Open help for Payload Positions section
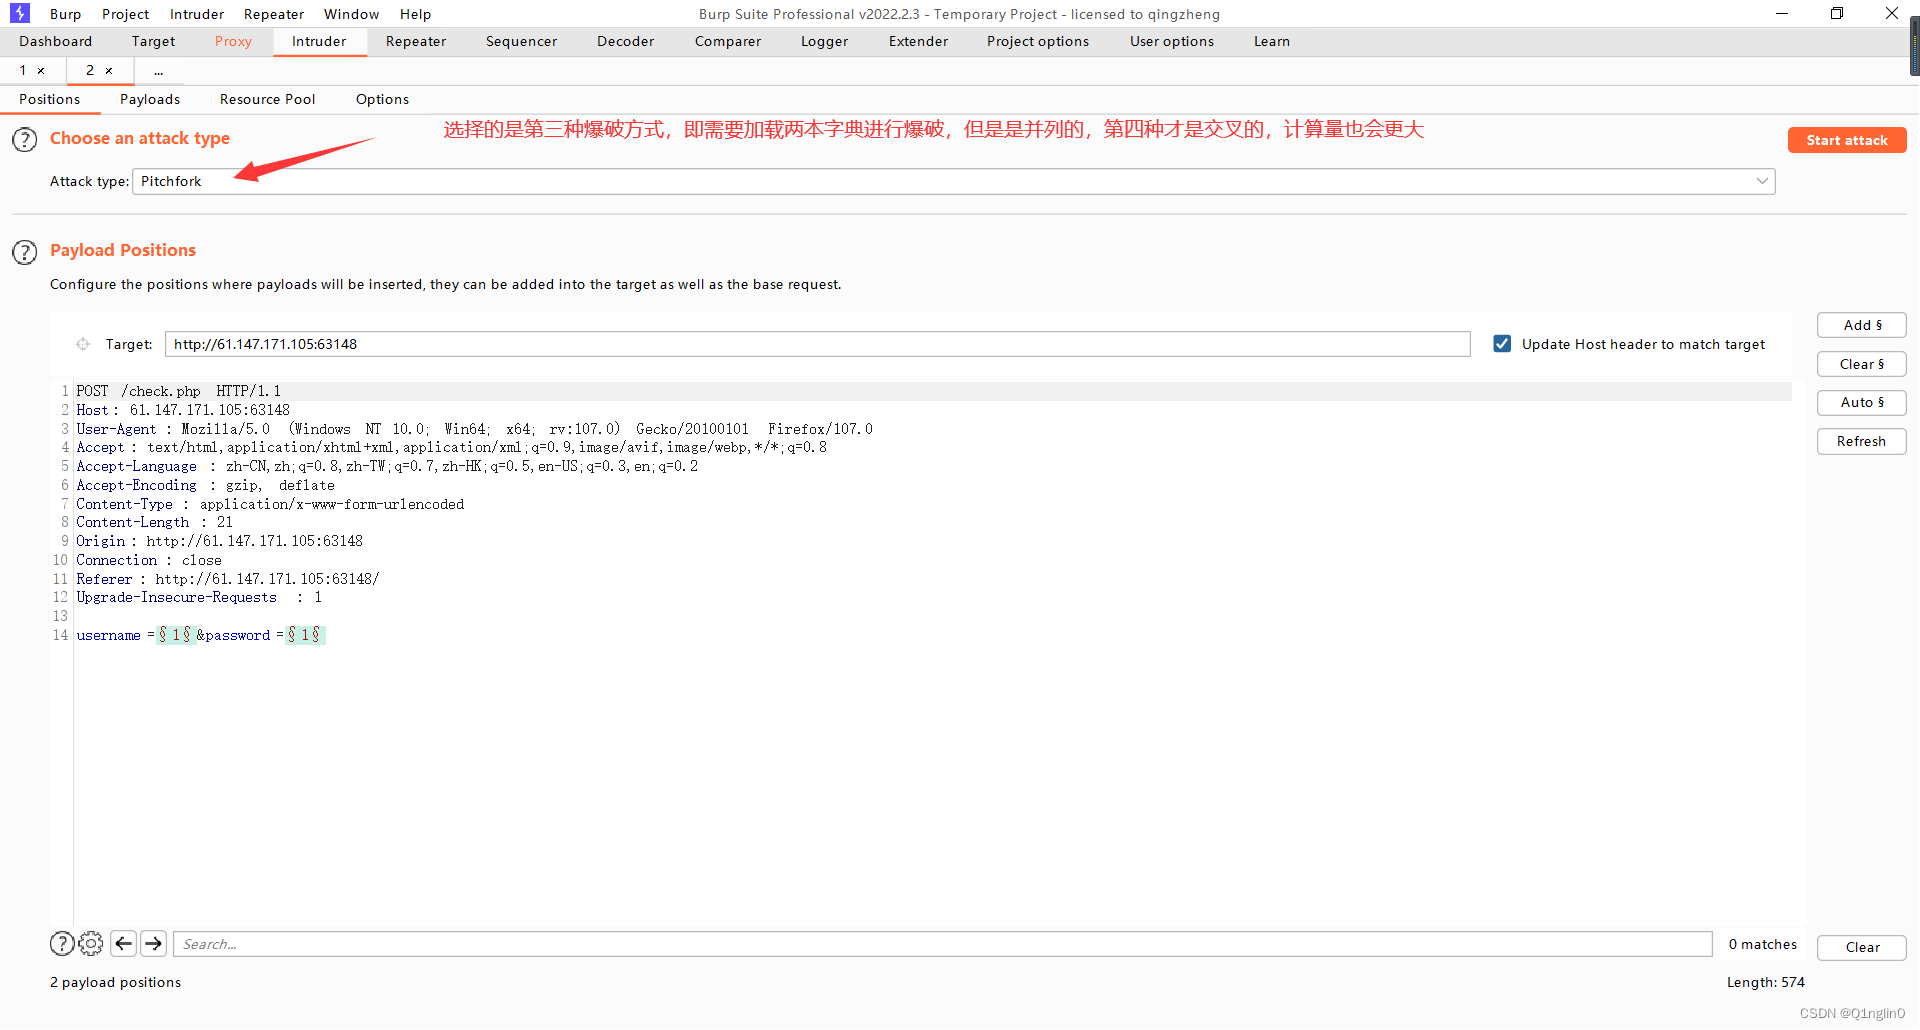Screen dimensions: 1920x1030 coord(24,252)
